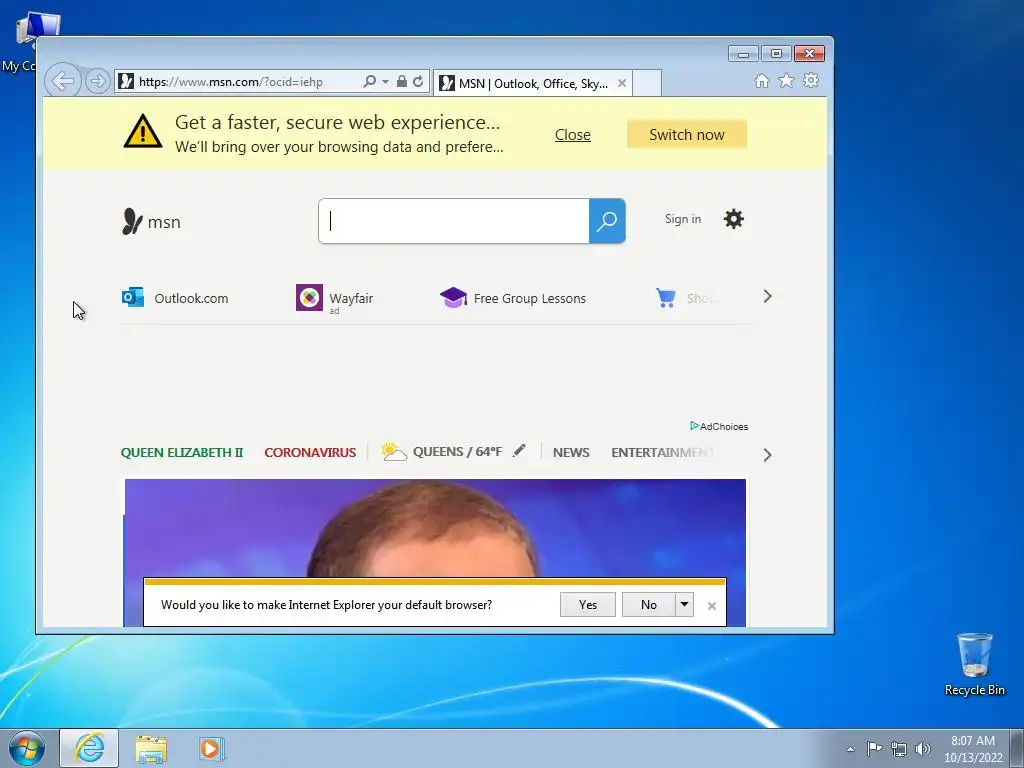The width and height of the screenshot is (1024, 768).
Task: Open the address bar autocomplete dropdown arrow
Action: [385, 82]
